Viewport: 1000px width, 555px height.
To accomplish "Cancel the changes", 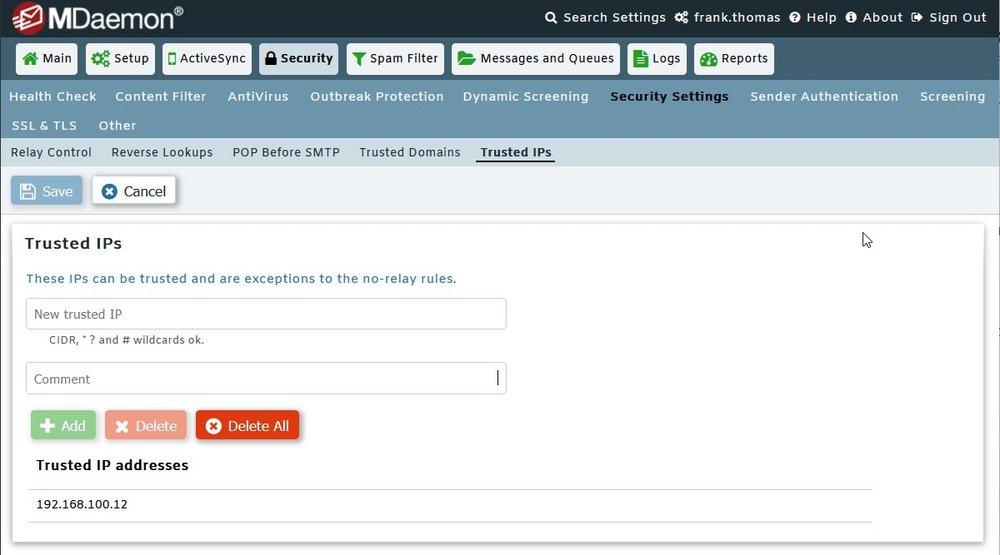I will click(x=134, y=191).
